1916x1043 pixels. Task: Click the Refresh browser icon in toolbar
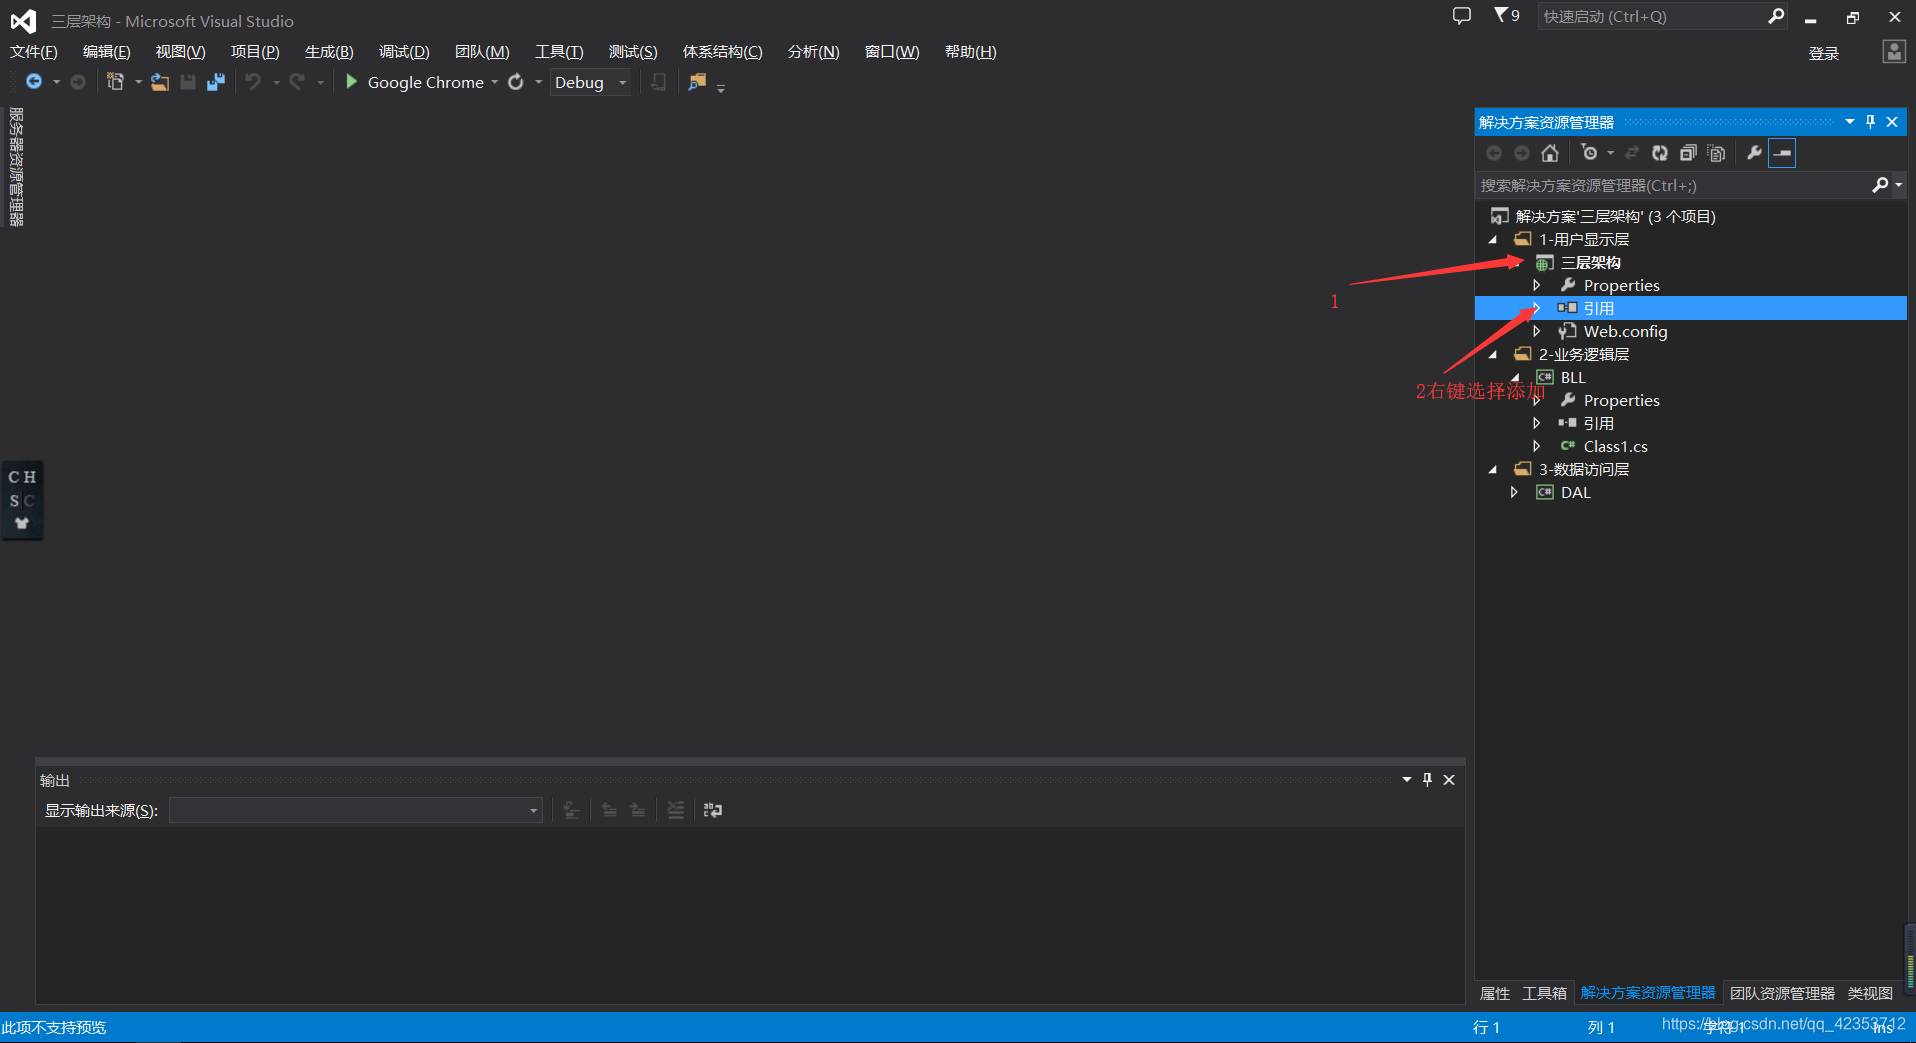(x=516, y=82)
